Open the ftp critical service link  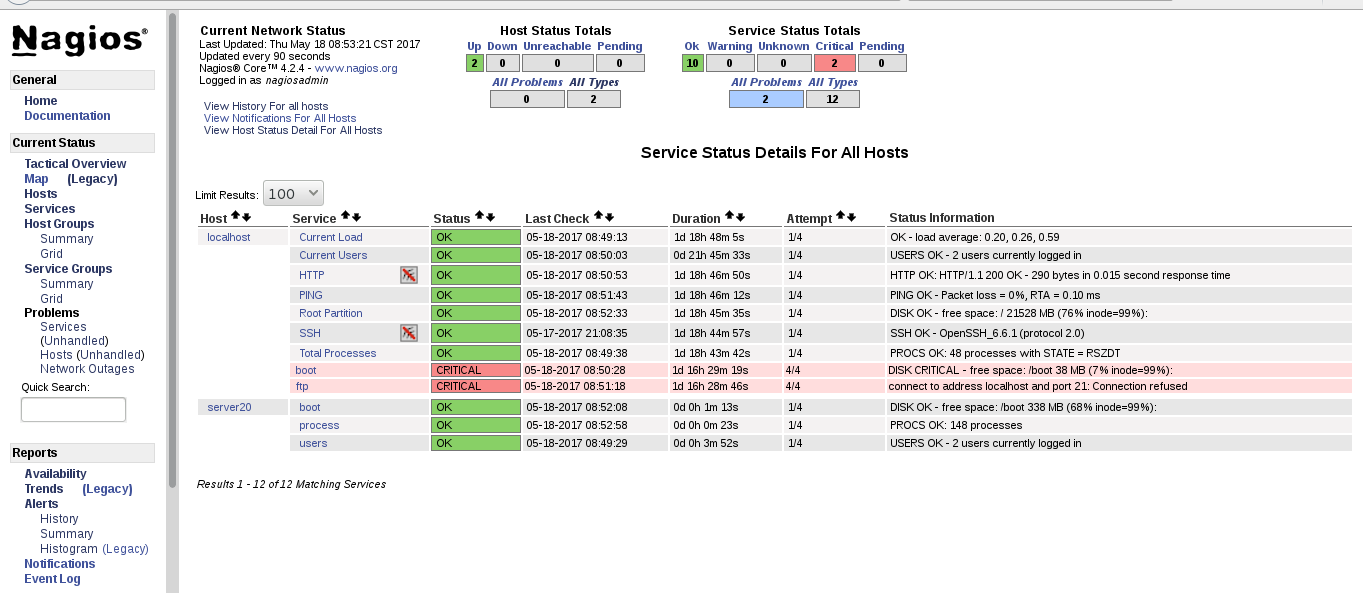302,386
